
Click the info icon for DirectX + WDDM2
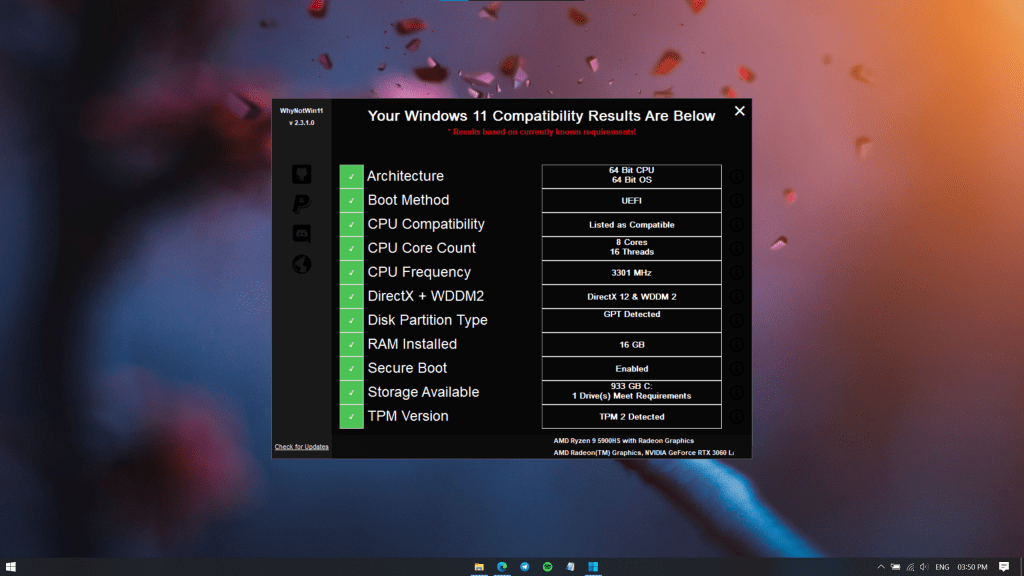[x=737, y=296]
